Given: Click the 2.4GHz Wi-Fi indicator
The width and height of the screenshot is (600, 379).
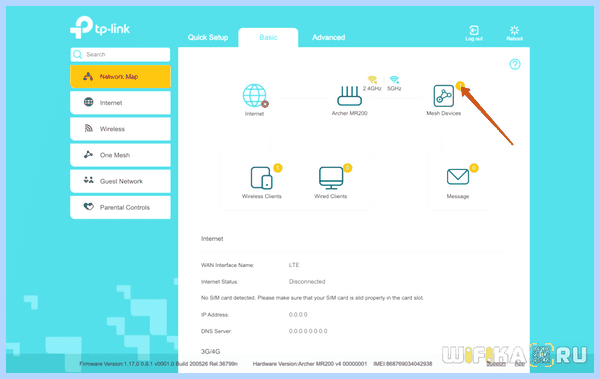Looking at the screenshot, I should [x=372, y=83].
